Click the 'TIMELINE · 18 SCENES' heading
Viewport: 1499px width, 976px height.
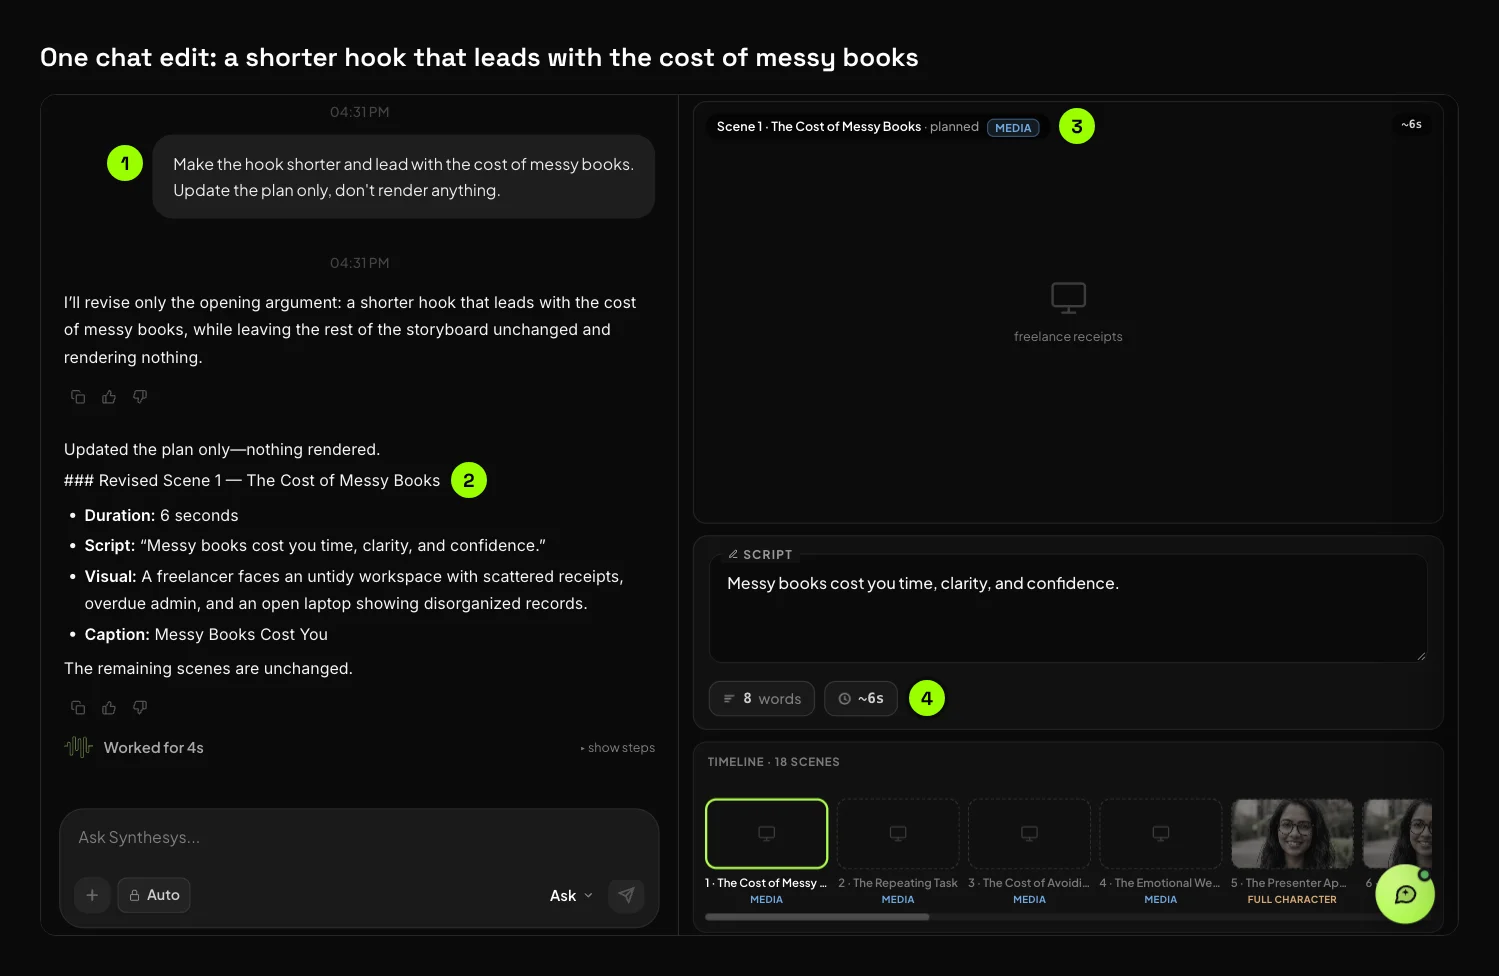coord(774,762)
